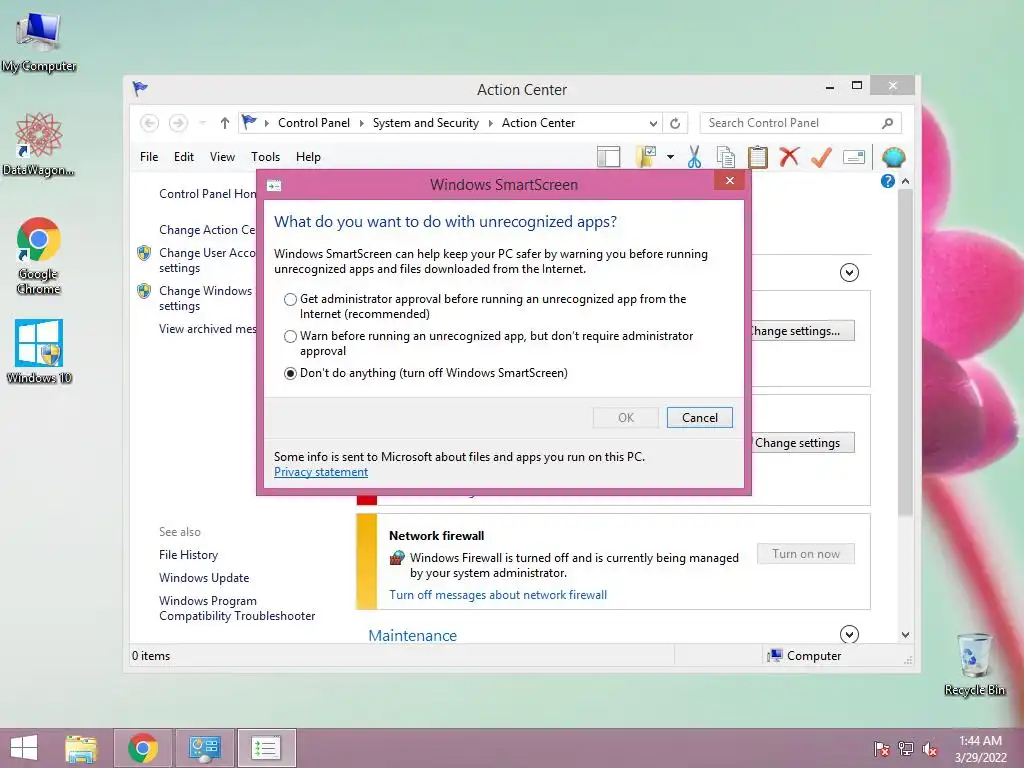The height and width of the screenshot is (768, 1024).
Task: Click Windows Program Compatibility Troubleshooter link
Action: click(x=236, y=608)
